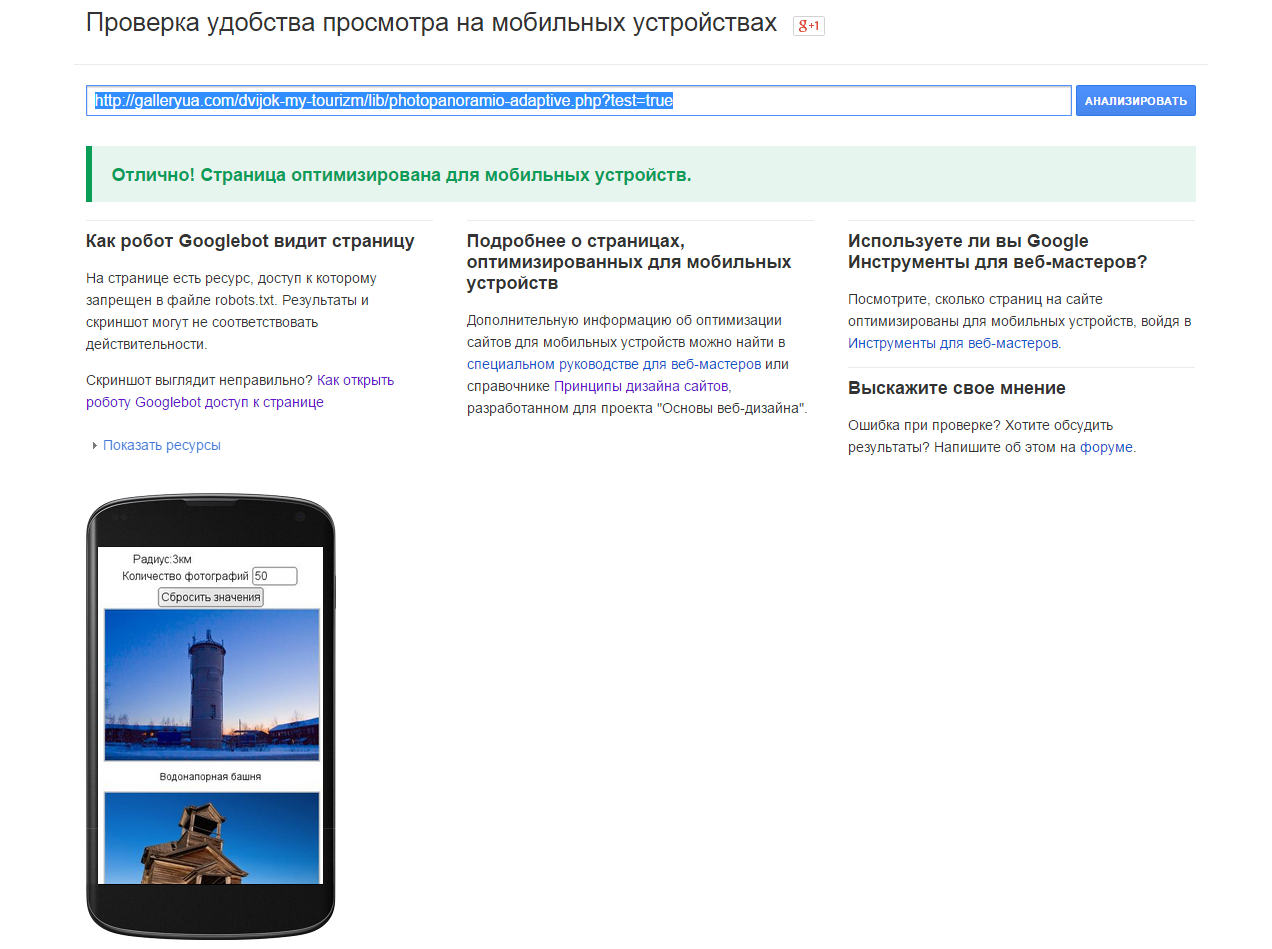Open the Принципы дизайна сайтов link
The height and width of the screenshot is (949, 1272).
tap(642, 386)
